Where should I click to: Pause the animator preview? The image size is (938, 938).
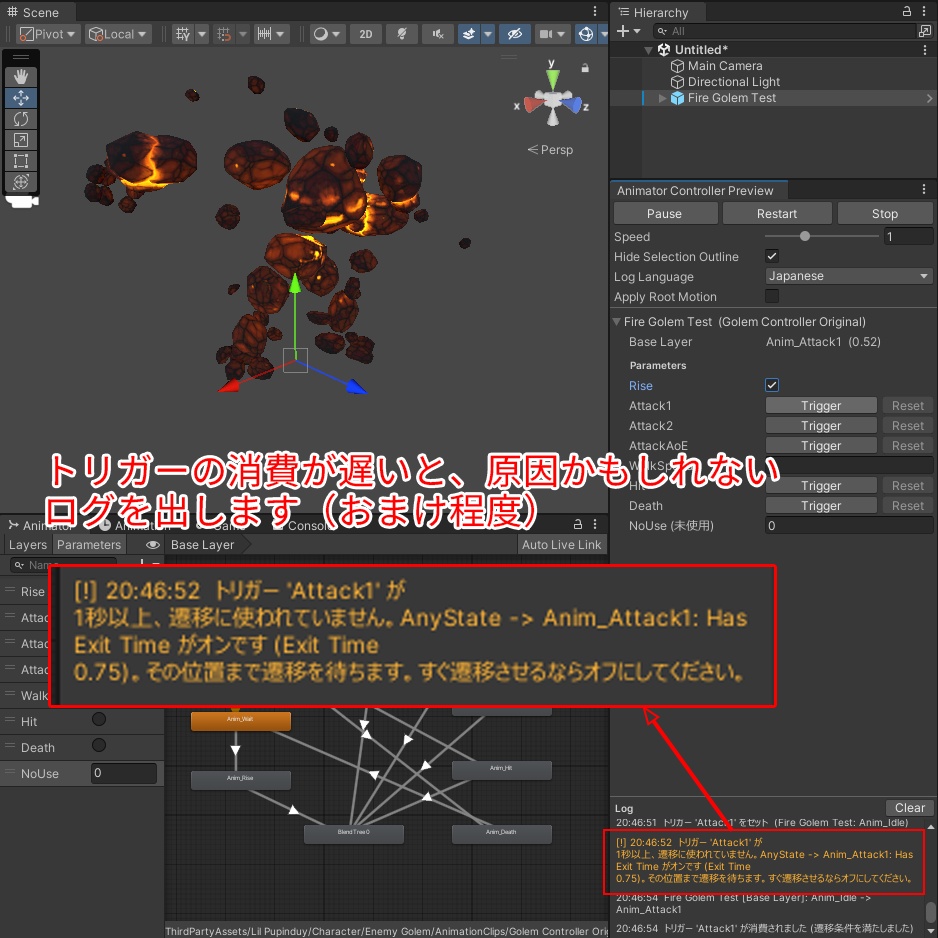[x=665, y=214]
